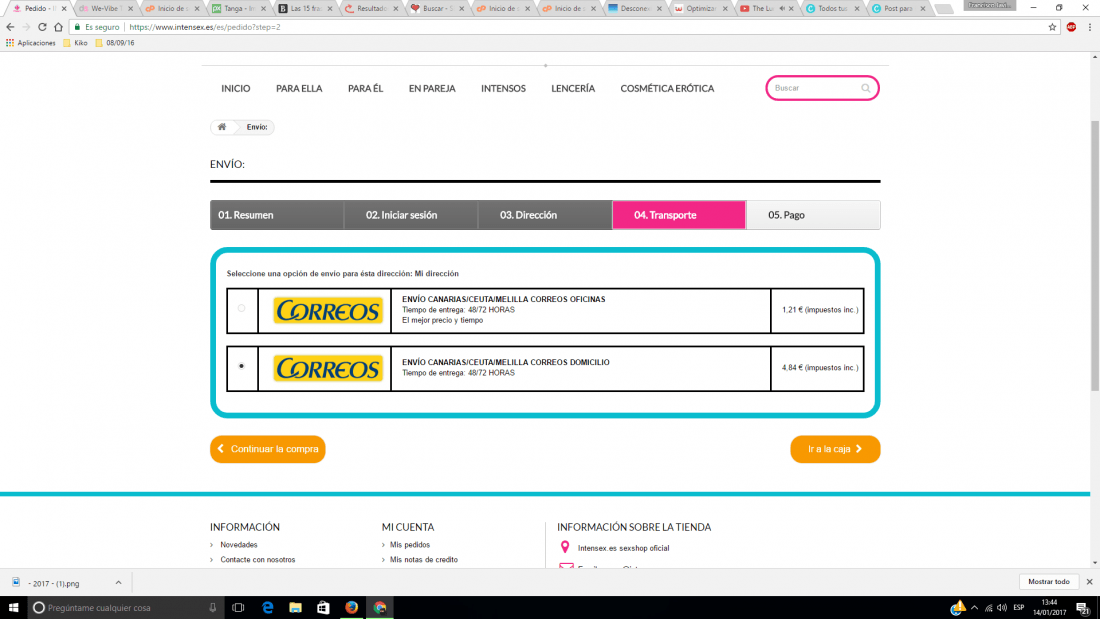Bookmark page with star icon

1052,27
